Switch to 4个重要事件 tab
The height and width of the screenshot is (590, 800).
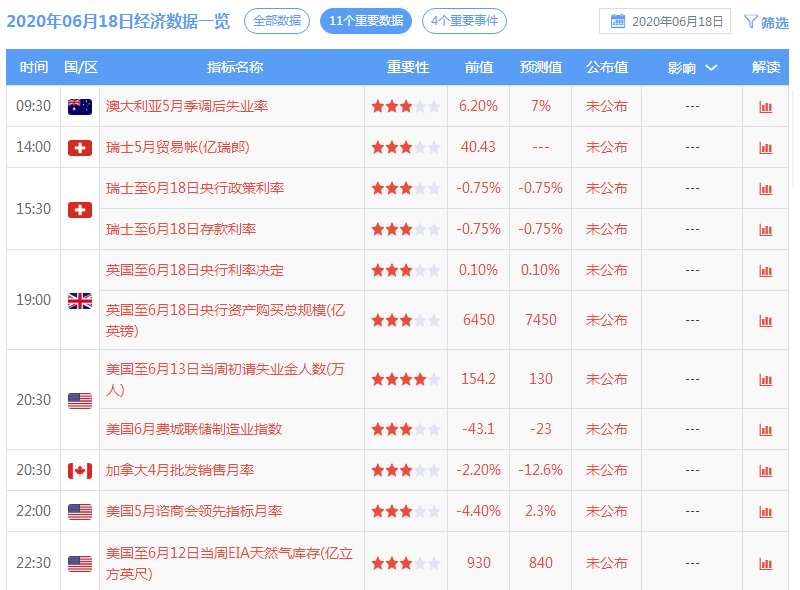click(x=464, y=20)
